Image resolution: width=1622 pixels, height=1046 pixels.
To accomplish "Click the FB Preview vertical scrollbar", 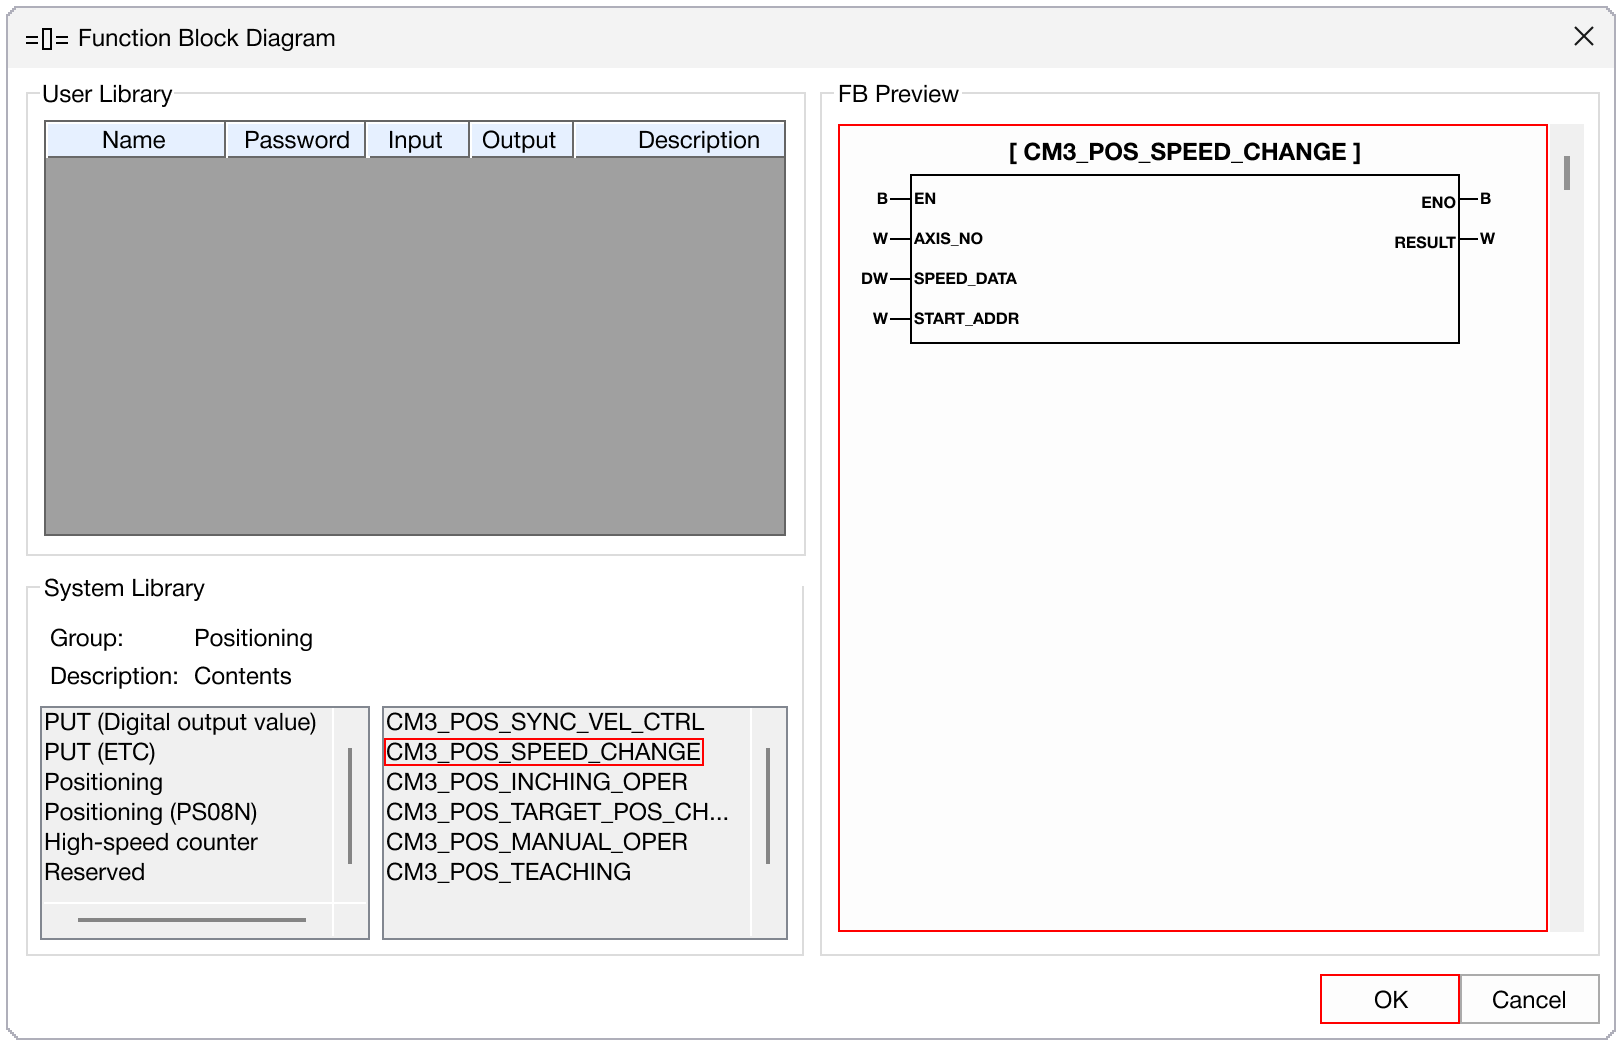I will coord(1566,174).
